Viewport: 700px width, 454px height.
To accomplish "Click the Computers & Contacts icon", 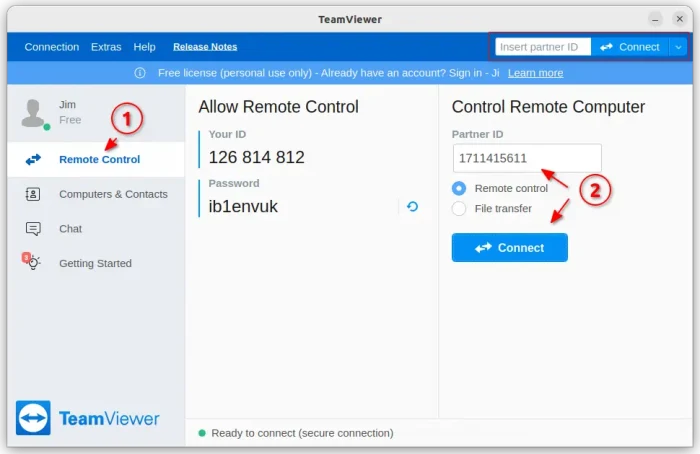I will (x=33, y=194).
